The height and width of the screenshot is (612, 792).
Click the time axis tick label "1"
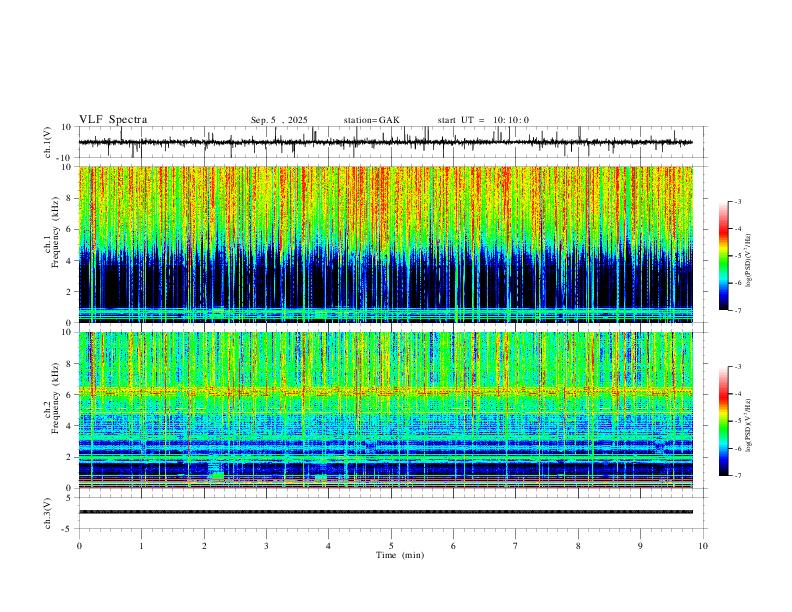click(141, 546)
